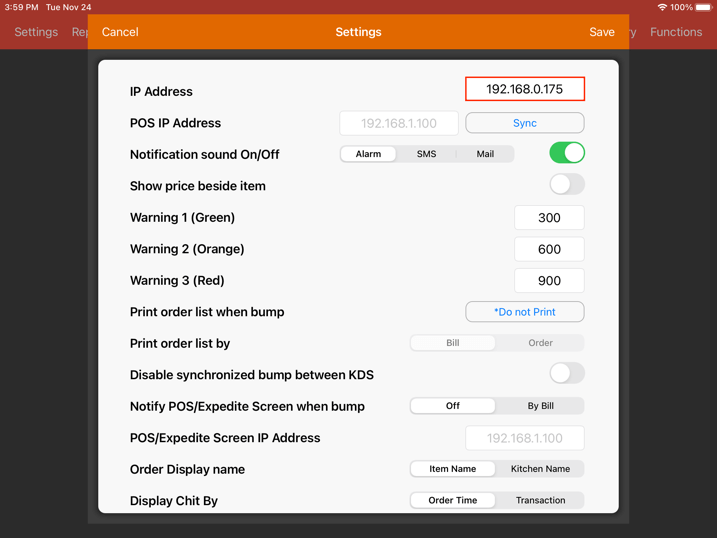Click POS/Expedite Screen IP Address field
Viewport: 717px width, 538px height.
(524, 438)
